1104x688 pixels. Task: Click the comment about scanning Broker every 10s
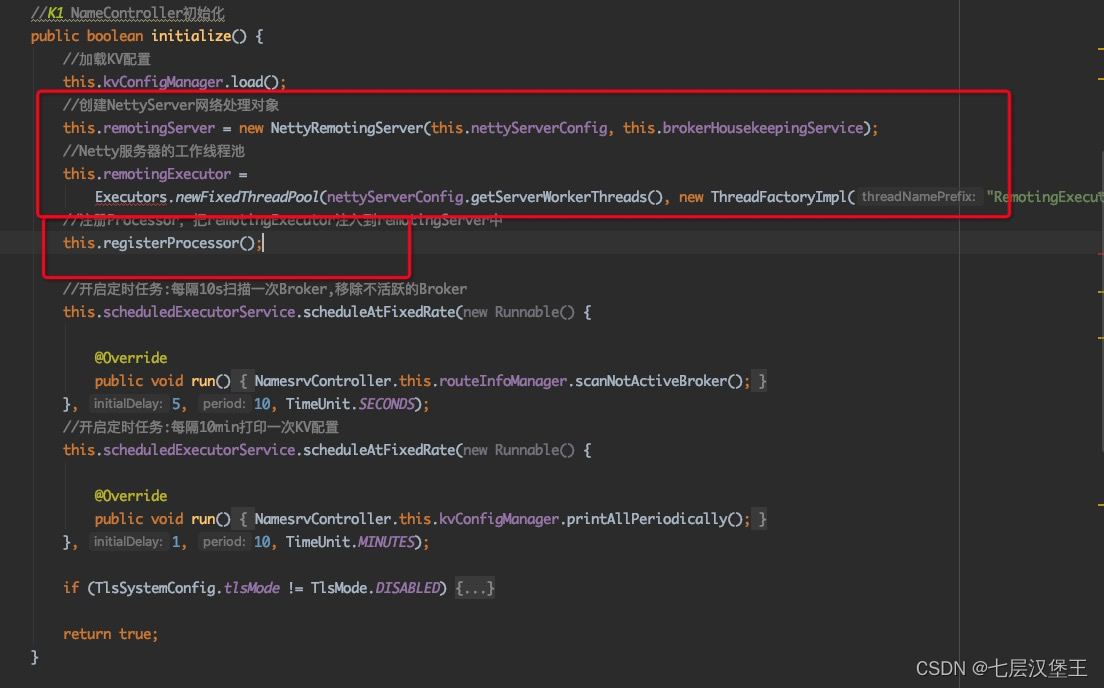click(x=265, y=289)
